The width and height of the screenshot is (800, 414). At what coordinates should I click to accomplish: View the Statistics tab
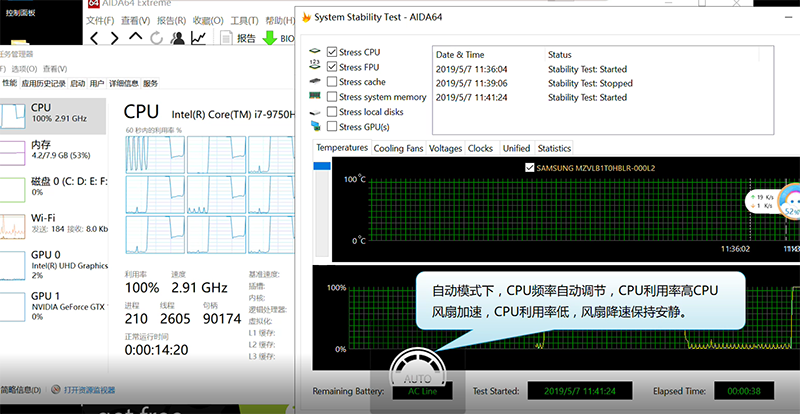(554, 149)
